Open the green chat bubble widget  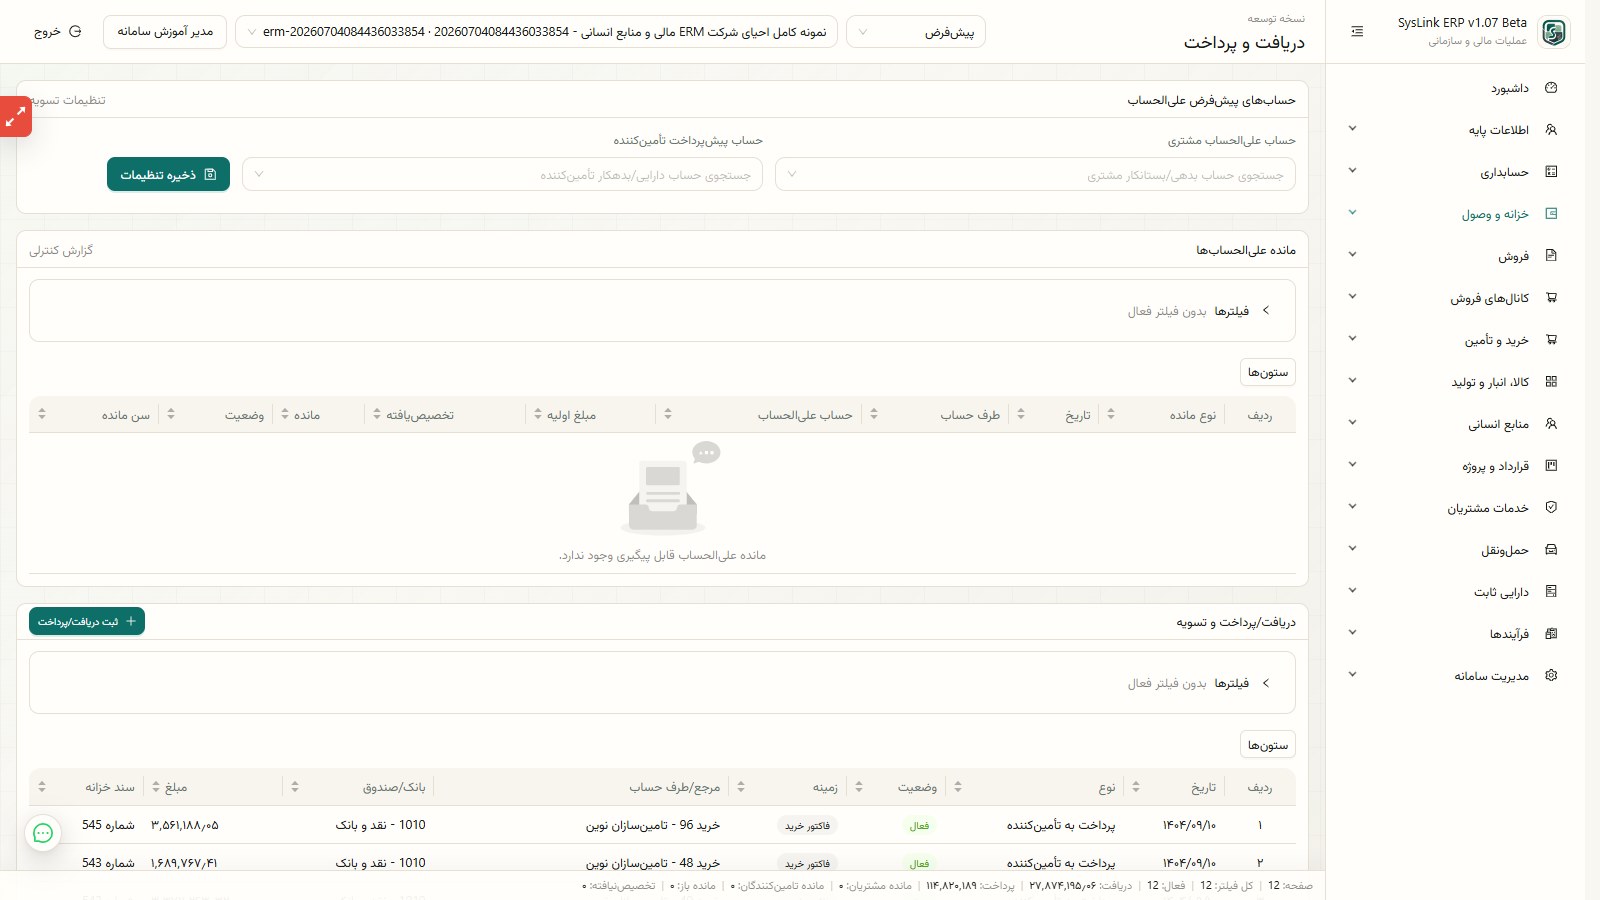coord(43,833)
